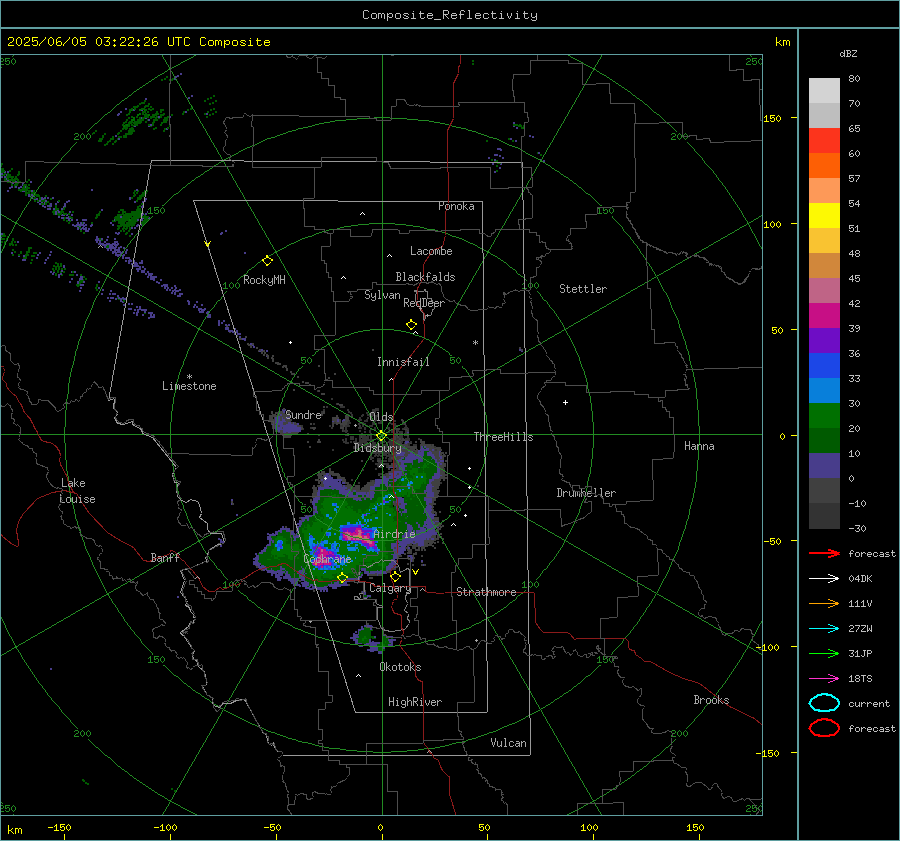Image resolution: width=900 pixels, height=841 pixels.
Task: Click the slate purple swatch between 10 and 0
Action: tap(824, 466)
